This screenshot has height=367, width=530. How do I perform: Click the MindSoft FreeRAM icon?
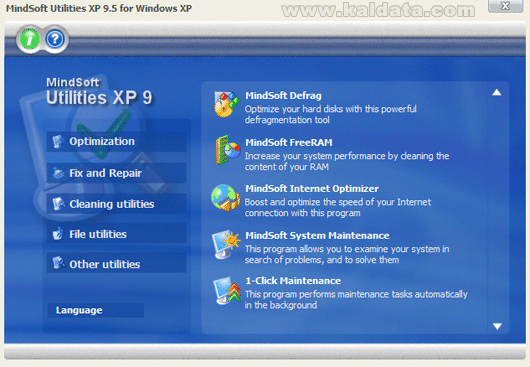click(x=227, y=150)
